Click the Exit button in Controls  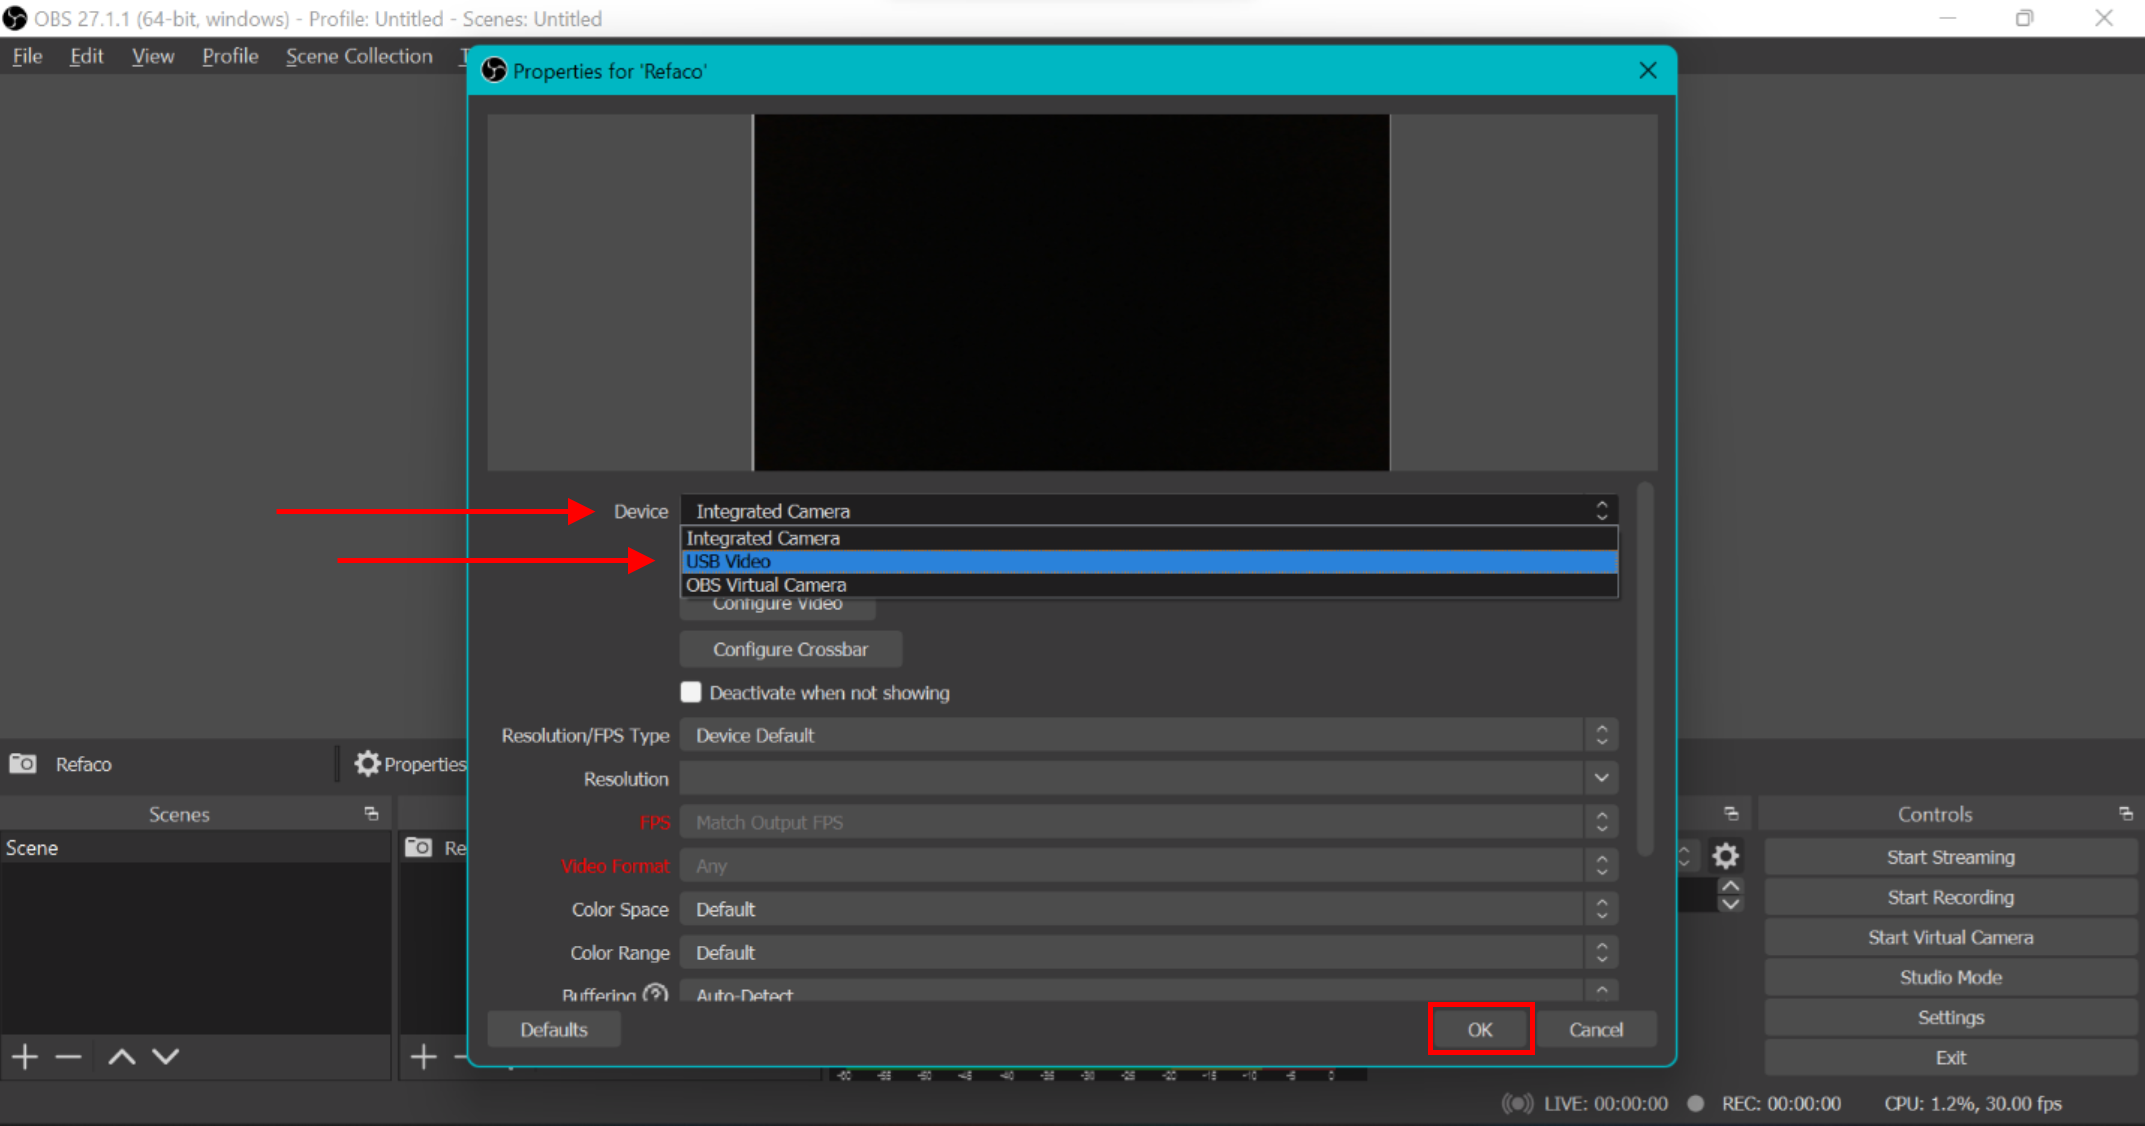pyautogui.click(x=1950, y=1057)
